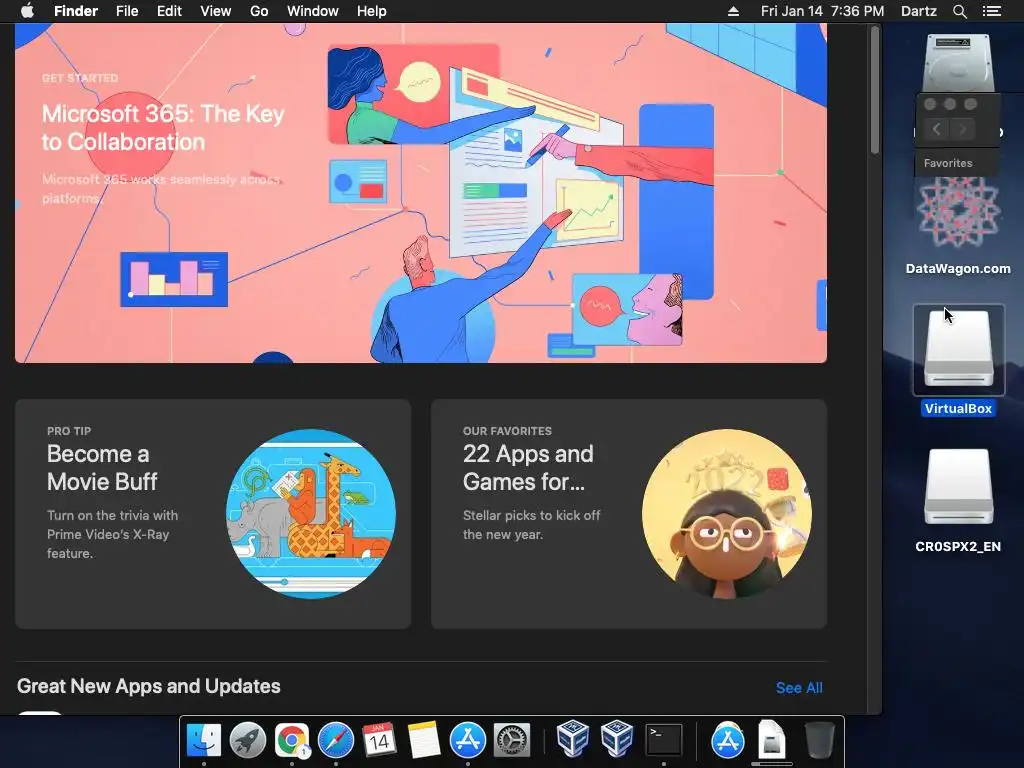Open the Help menu
Image resolution: width=1024 pixels, height=768 pixels.
coord(372,11)
